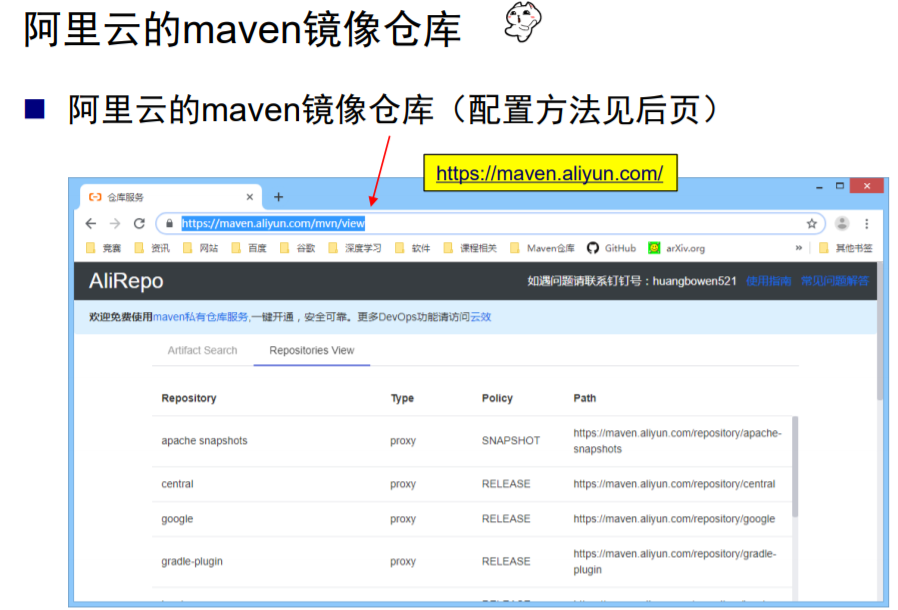Switch to the Artifact Search tab
The height and width of the screenshot is (610, 898).
pyautogui.click(x=202, y=350)
